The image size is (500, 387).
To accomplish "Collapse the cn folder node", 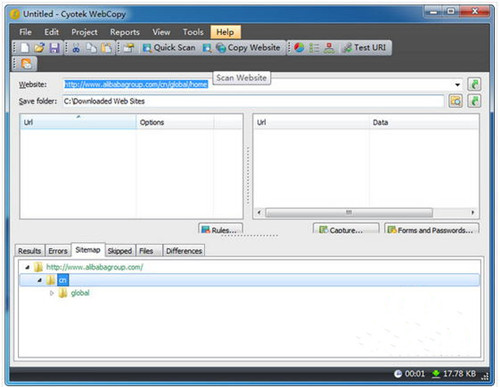I will point(40,280).
